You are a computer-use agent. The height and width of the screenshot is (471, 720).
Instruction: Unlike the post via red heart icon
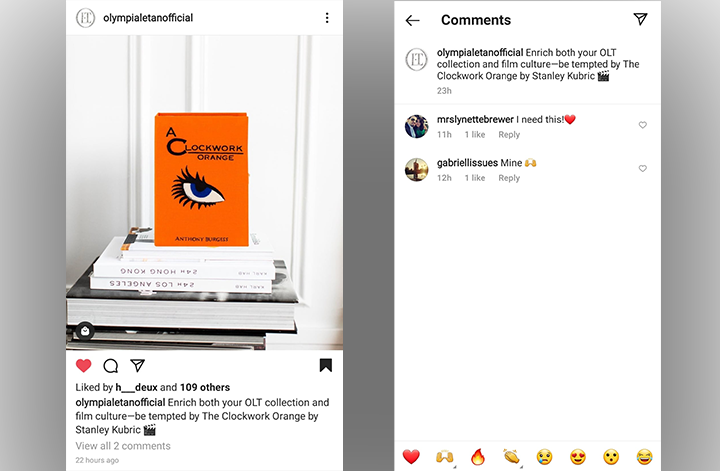pos(84,365)
